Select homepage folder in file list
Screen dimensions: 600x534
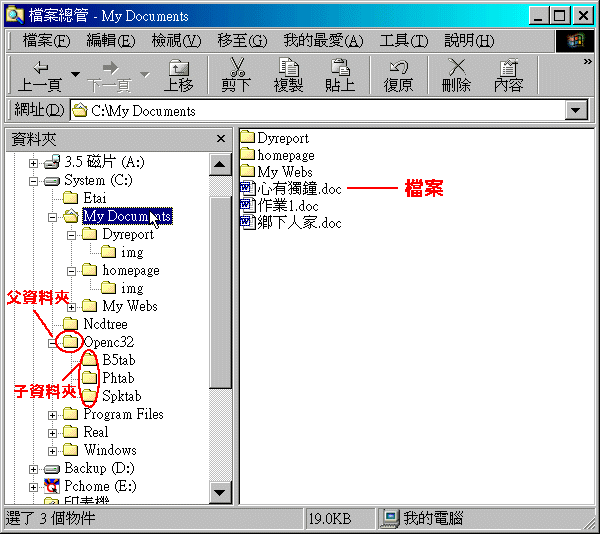coord(278,155)
